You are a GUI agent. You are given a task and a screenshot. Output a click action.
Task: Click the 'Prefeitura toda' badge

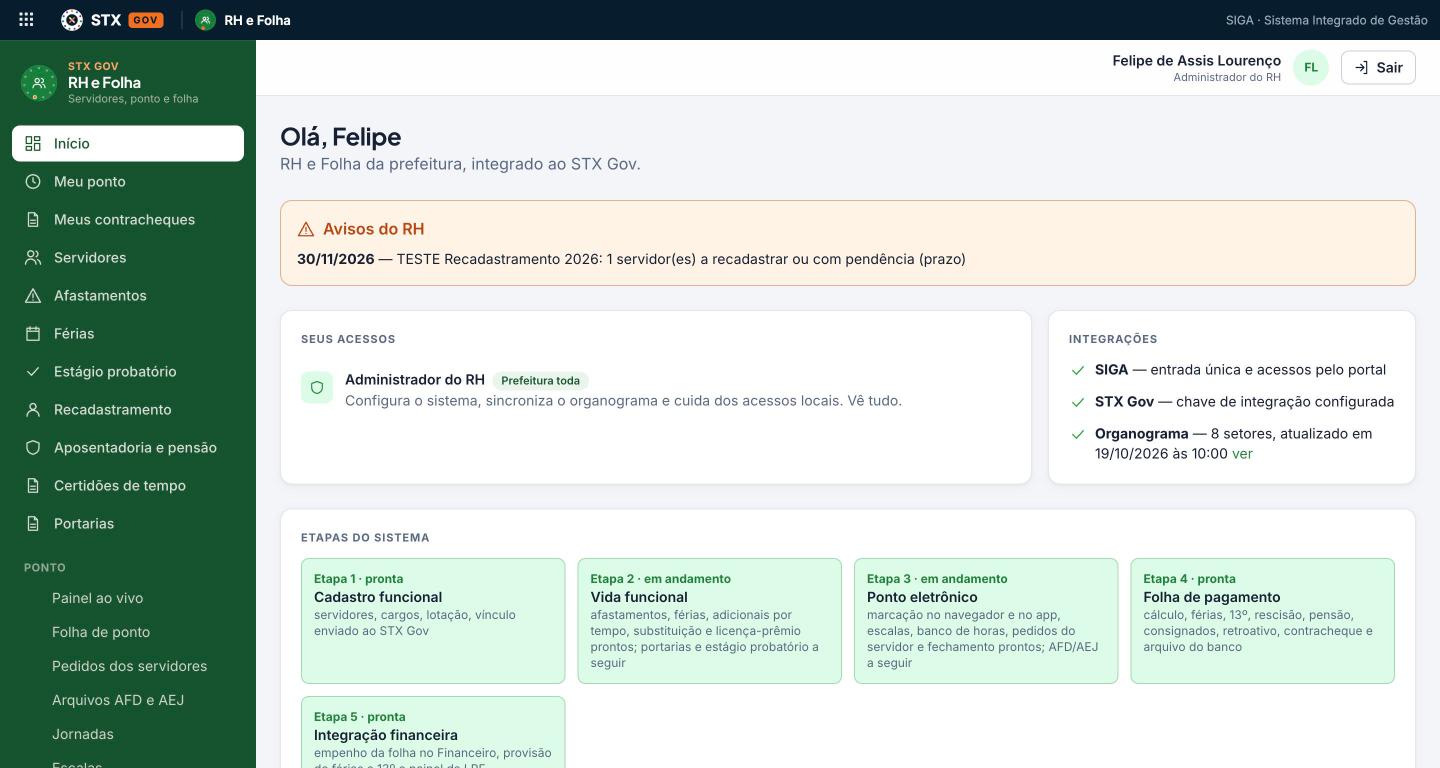[x=540, y=381]
